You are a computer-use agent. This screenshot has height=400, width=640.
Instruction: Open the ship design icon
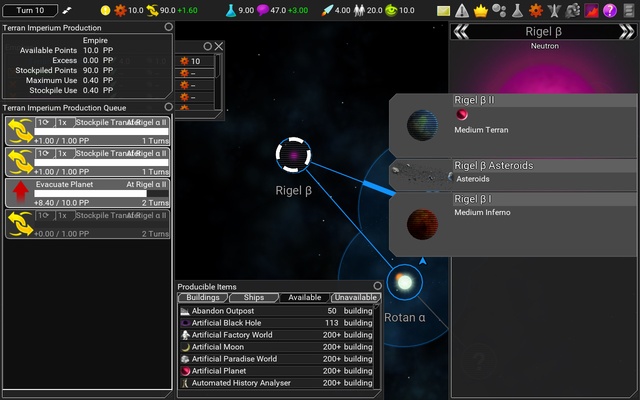pyautogui.click(x=554, y=11)
